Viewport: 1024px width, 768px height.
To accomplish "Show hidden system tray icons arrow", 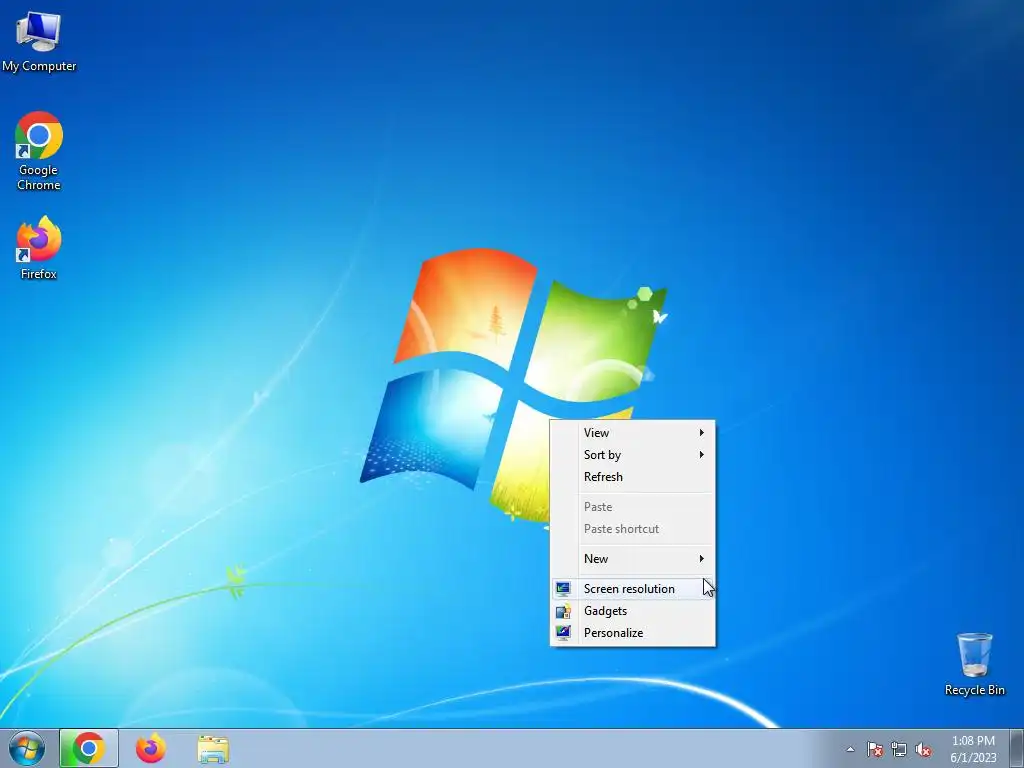I will [x=850, y=749].
